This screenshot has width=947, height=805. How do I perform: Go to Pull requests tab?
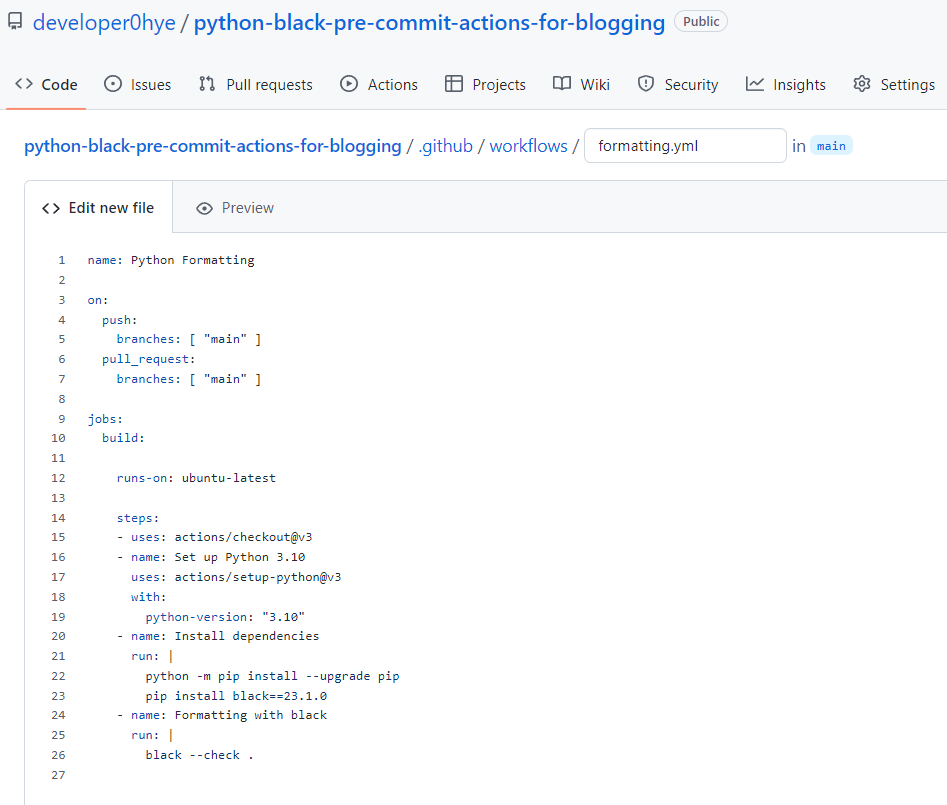256,85
